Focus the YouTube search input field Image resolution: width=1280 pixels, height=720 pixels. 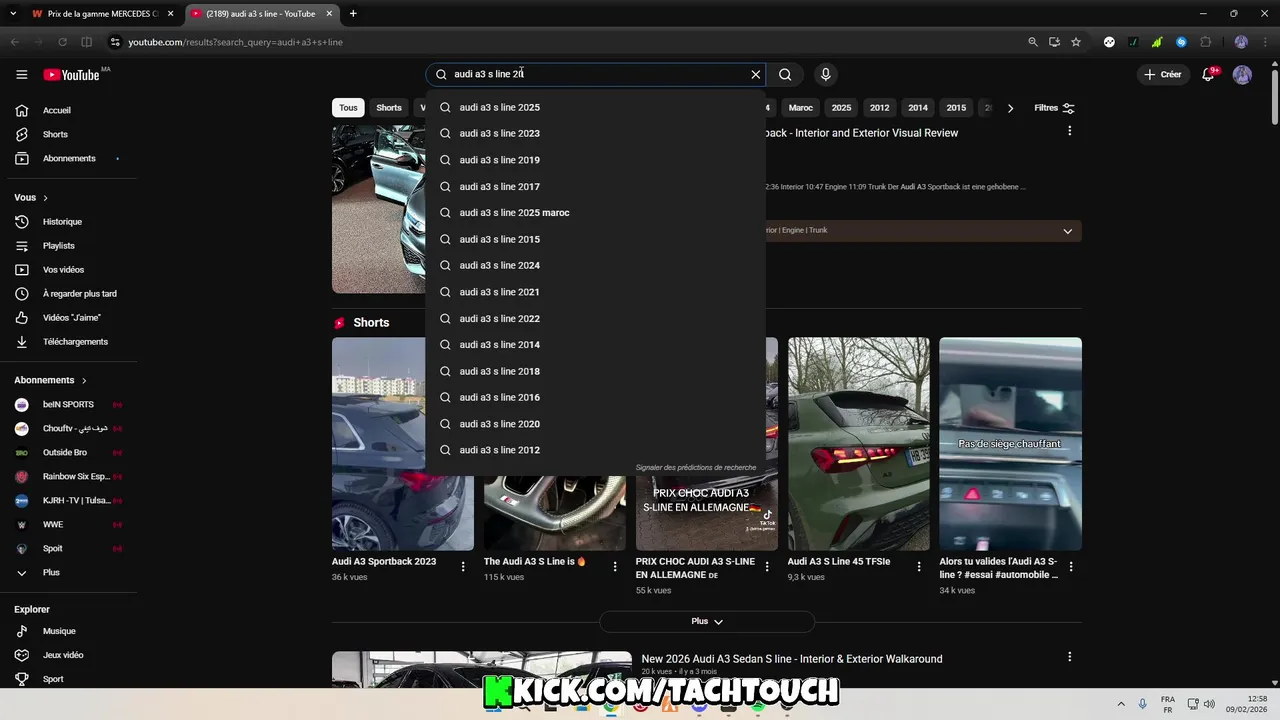click(595, 74)
